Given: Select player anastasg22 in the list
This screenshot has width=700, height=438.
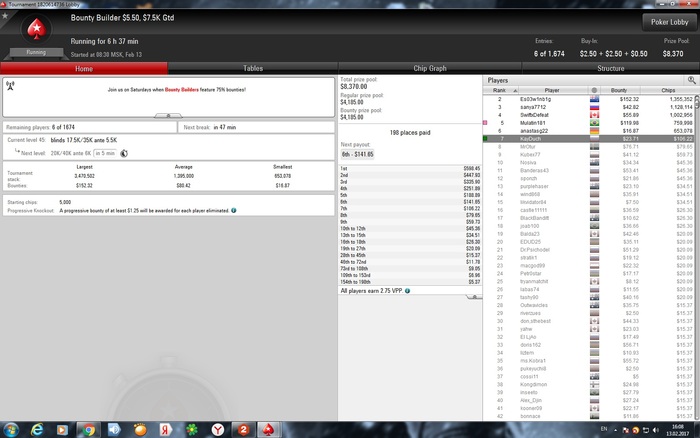Looking at the screenshot, I should click(588, 131).
